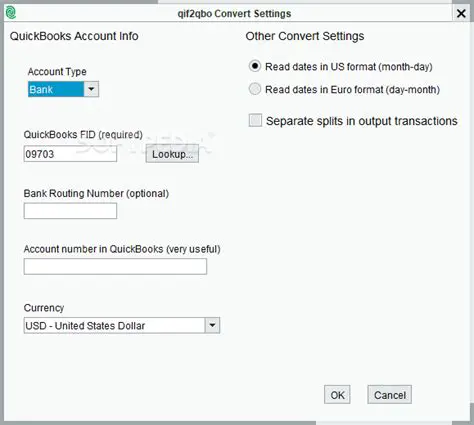
Task: Click the Account Type label
Action: tap(57, 72)
